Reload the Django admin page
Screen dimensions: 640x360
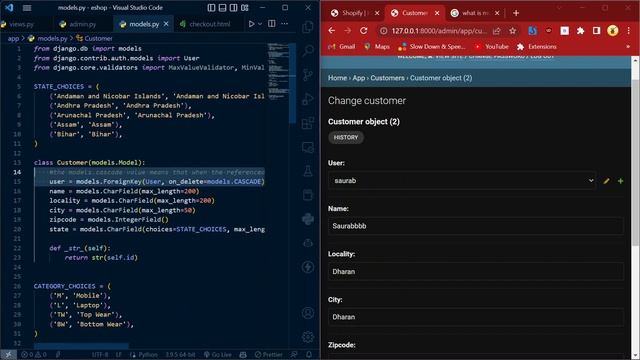363,31
